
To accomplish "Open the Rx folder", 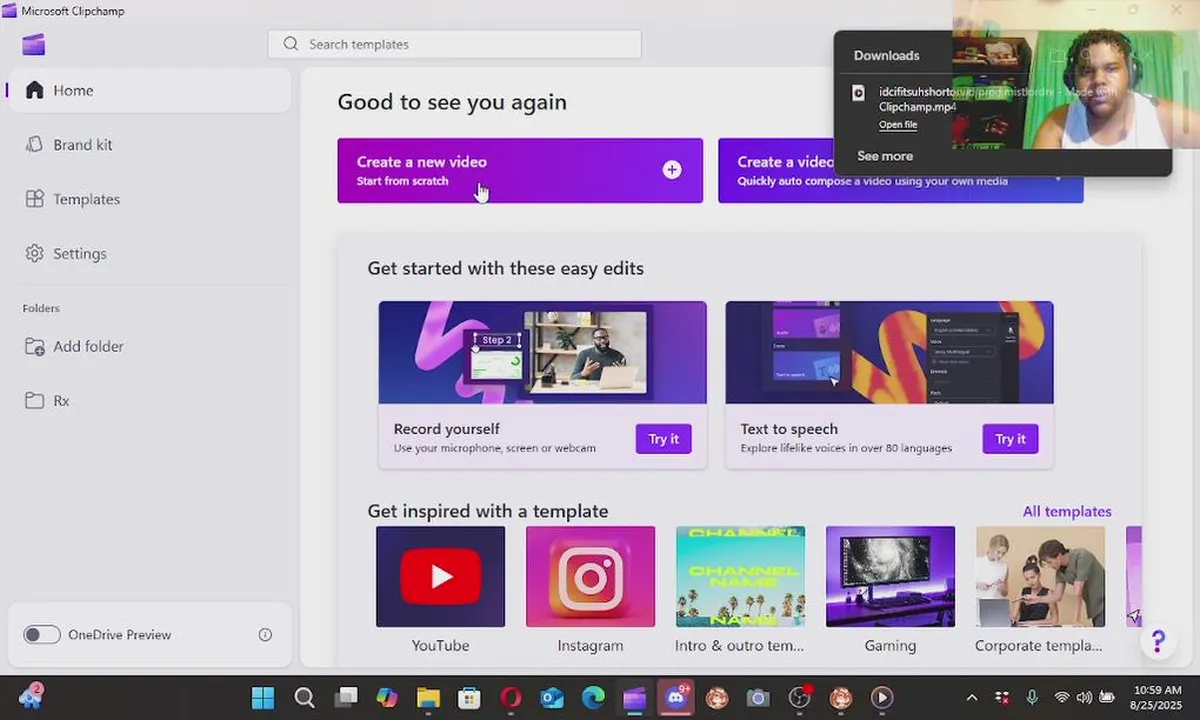I will coord(150,401).
